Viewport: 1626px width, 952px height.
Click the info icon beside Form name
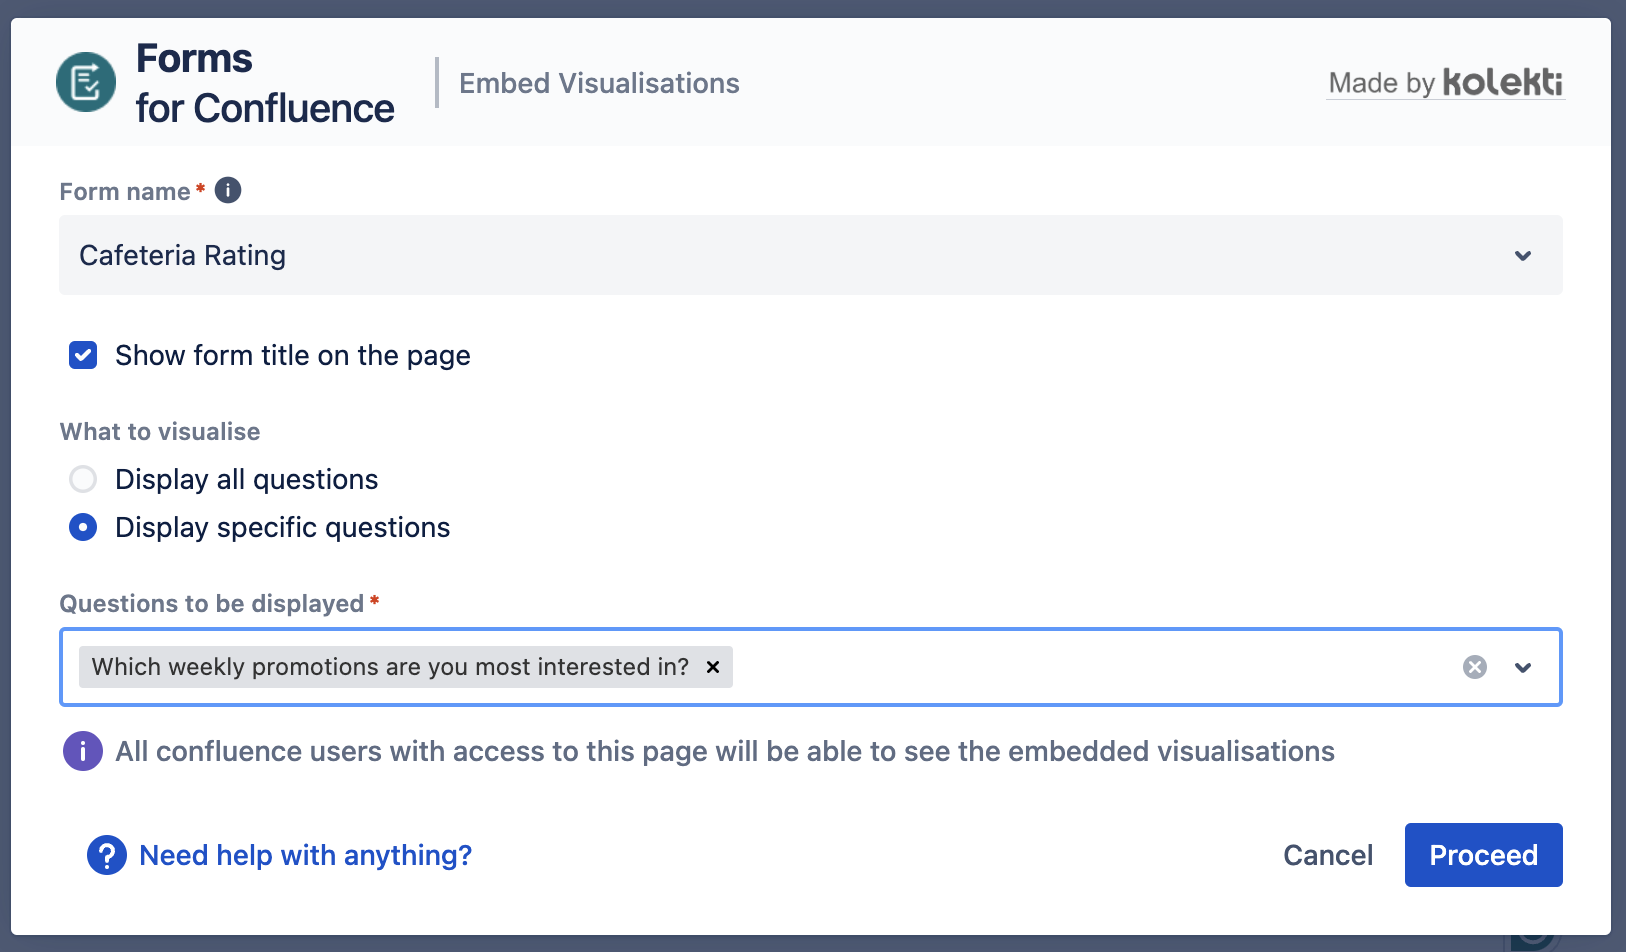coord(228,190)
